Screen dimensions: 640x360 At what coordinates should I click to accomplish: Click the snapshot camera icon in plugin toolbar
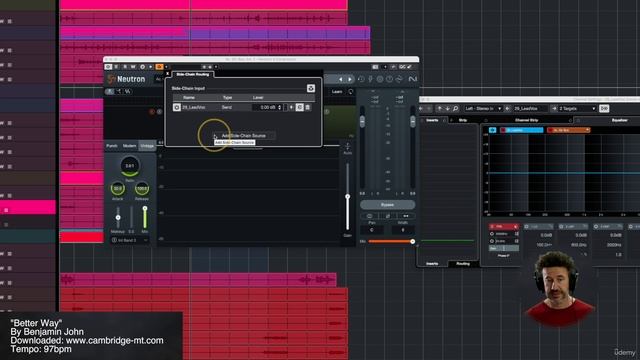point(375,67)
